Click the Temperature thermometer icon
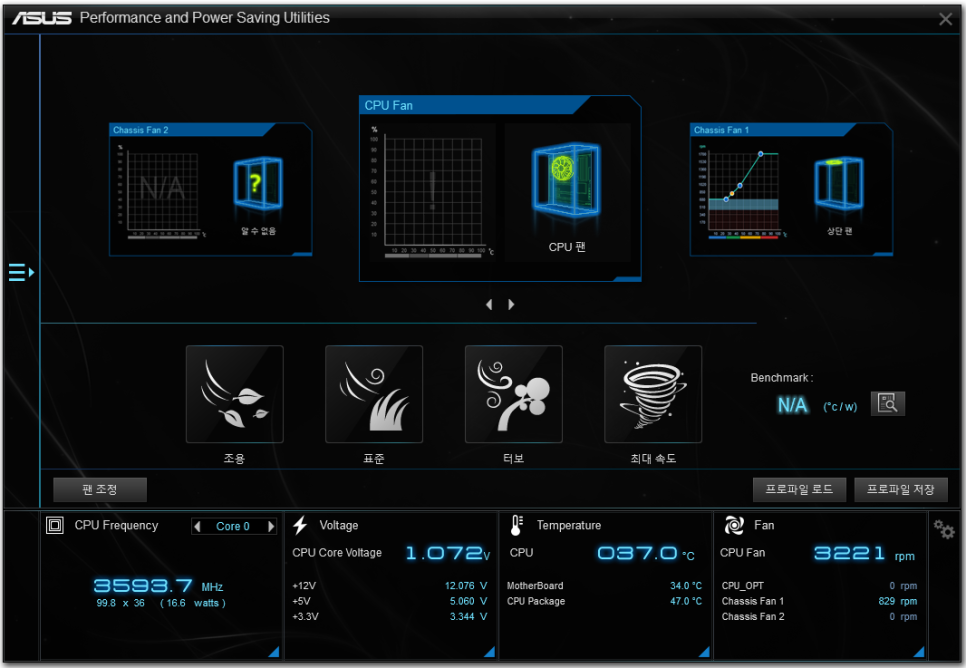This screenshot has height=668, width=966. (516, 525)
